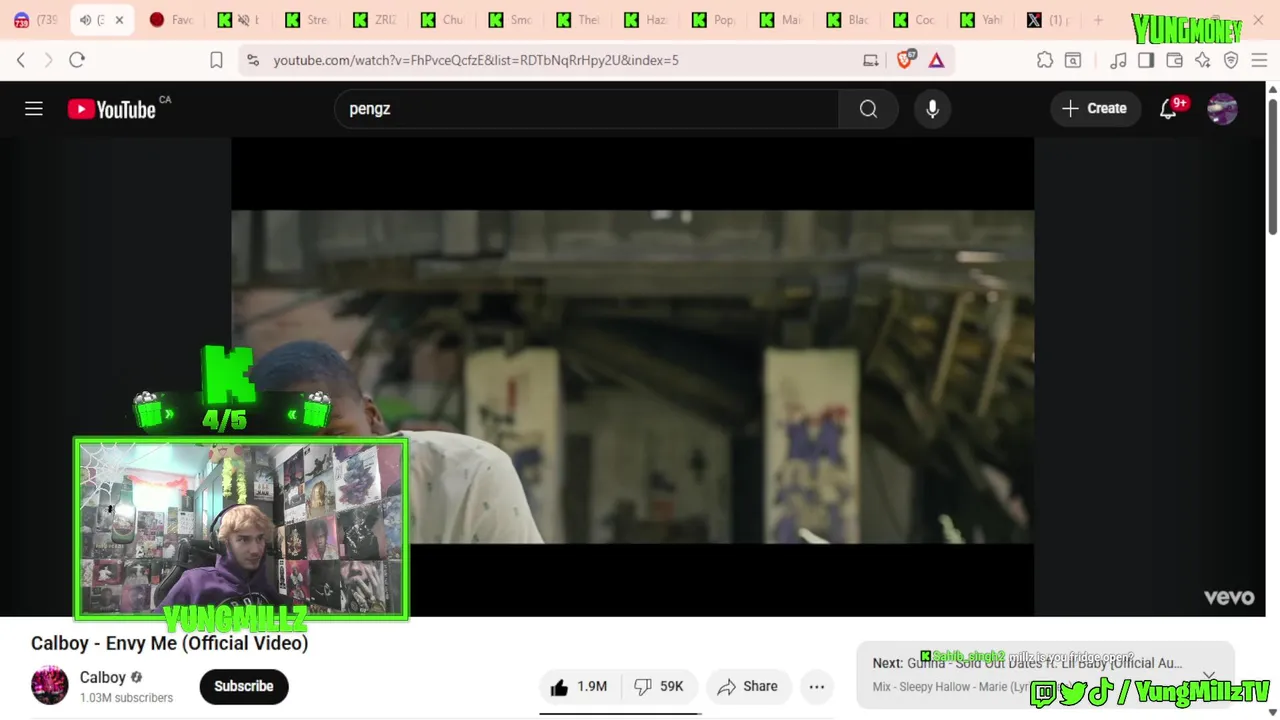This screenshot has width=1280, height=720.
Task: Click the search magnifier button
Action: click(868, 109)
